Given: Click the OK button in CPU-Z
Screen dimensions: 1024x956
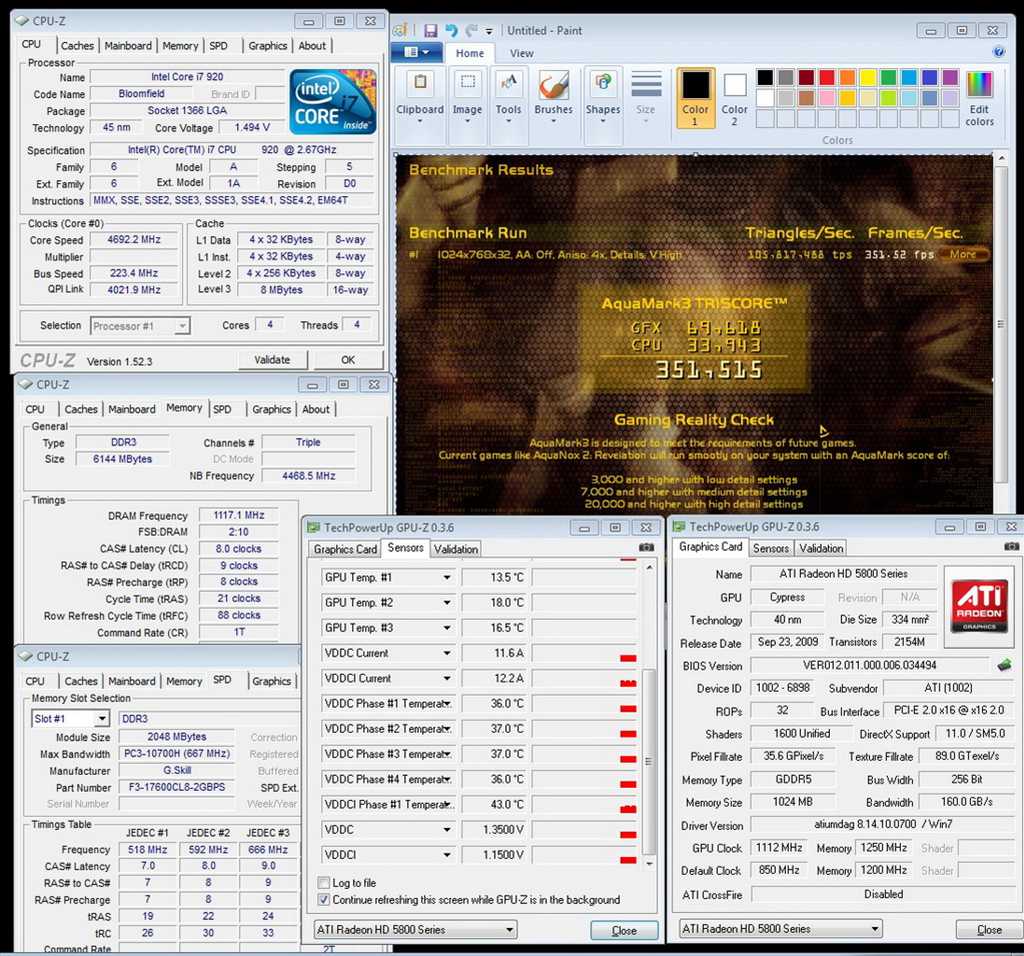Looking at the screenshot, I should (348, 360).
